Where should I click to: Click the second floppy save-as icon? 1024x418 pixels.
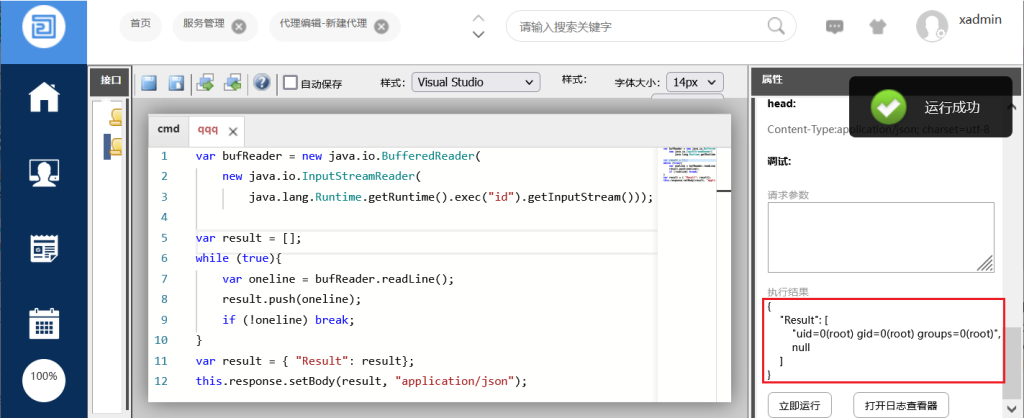176,83
